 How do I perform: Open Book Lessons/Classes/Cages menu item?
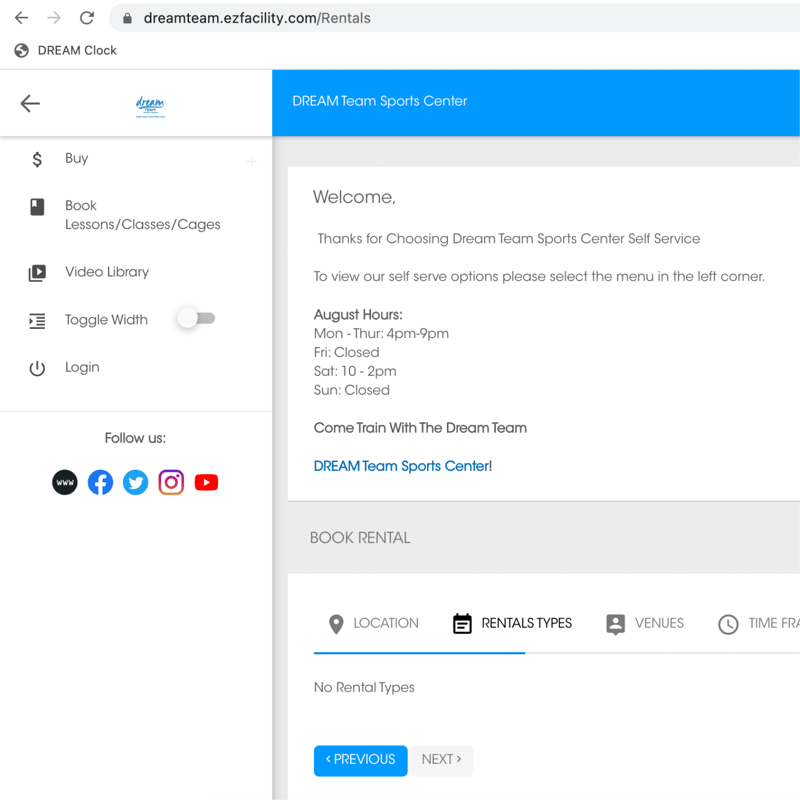click(142, 215)
